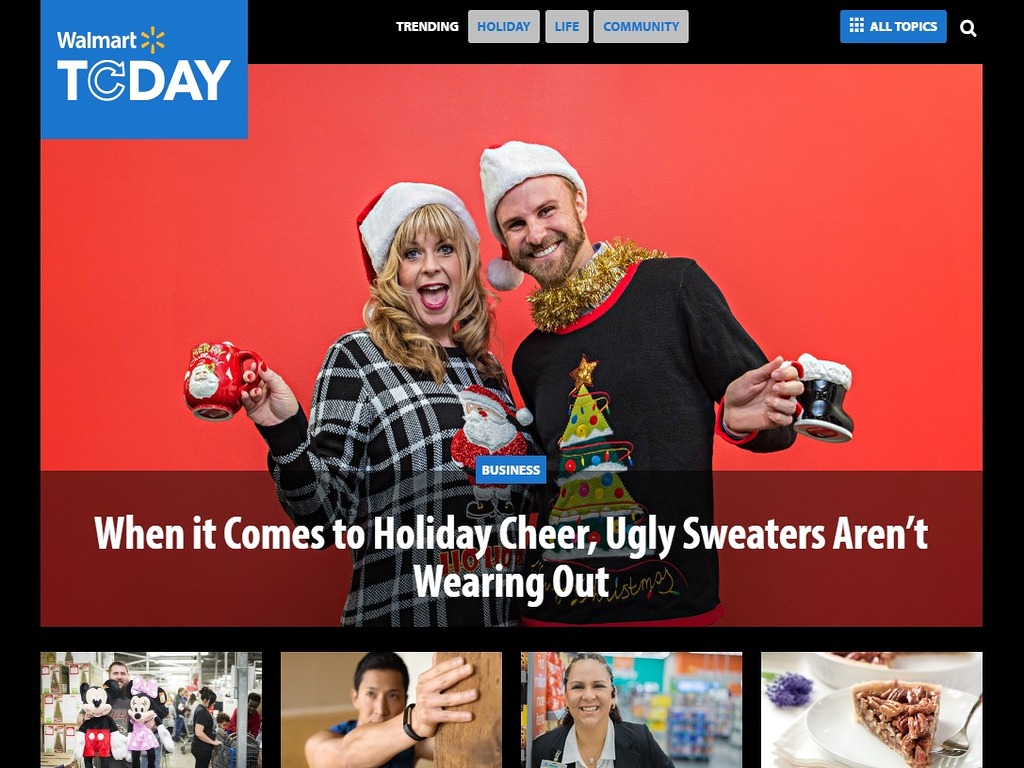This screenshot has height=768, width=1024.
Task: Open the smiling store associate thumbnail
Action: [632, 710]
